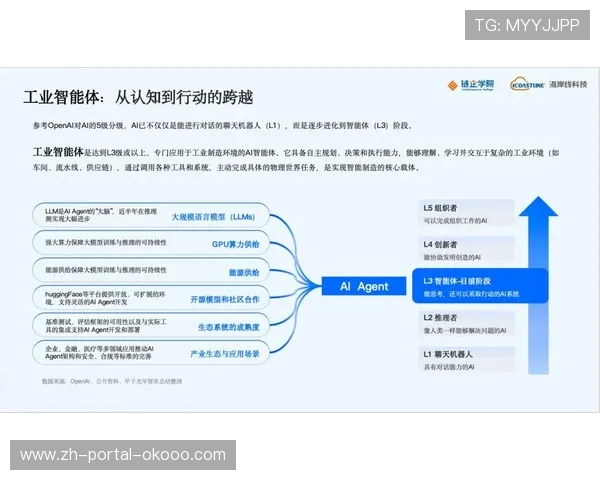
Task: Select the L2 推理者 level card
Action: click(467, 323)
